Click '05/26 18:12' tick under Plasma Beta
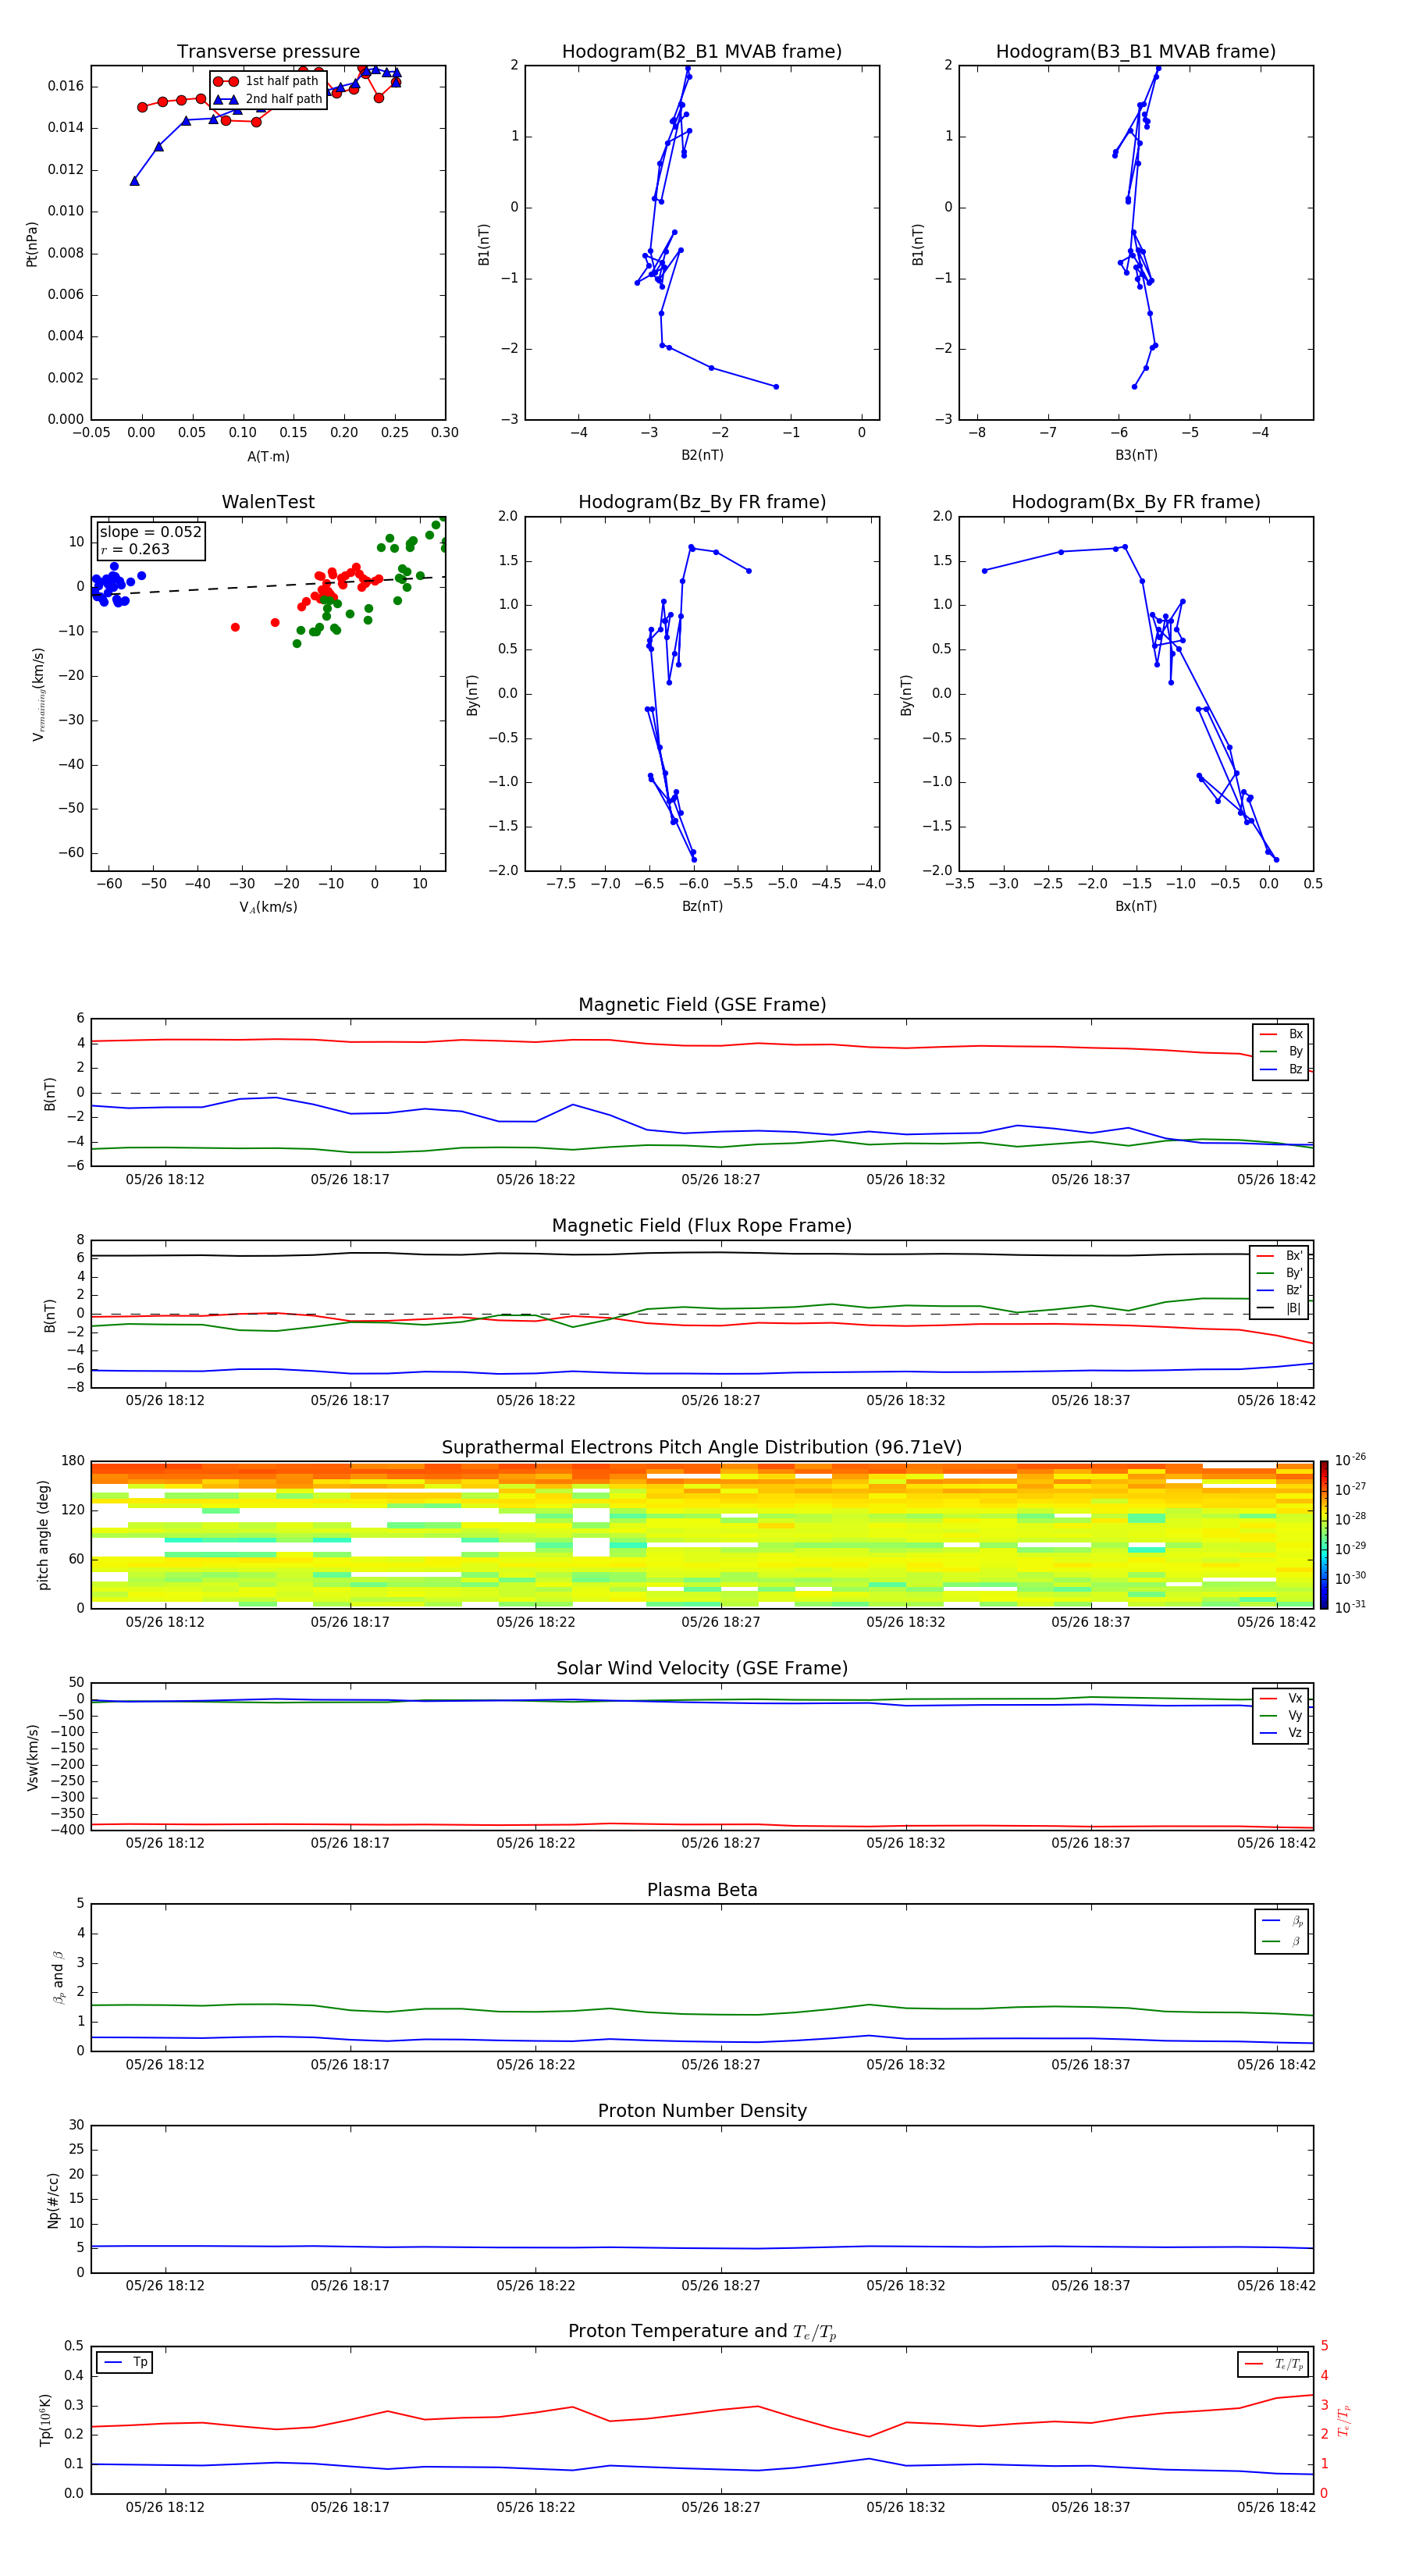Viewport: 1405px width, 2576px height. [165, 2065]
